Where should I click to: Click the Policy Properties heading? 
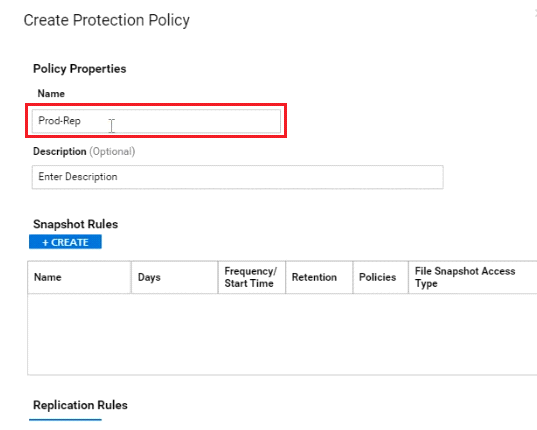pyautogui.click(x=79, y=69)
